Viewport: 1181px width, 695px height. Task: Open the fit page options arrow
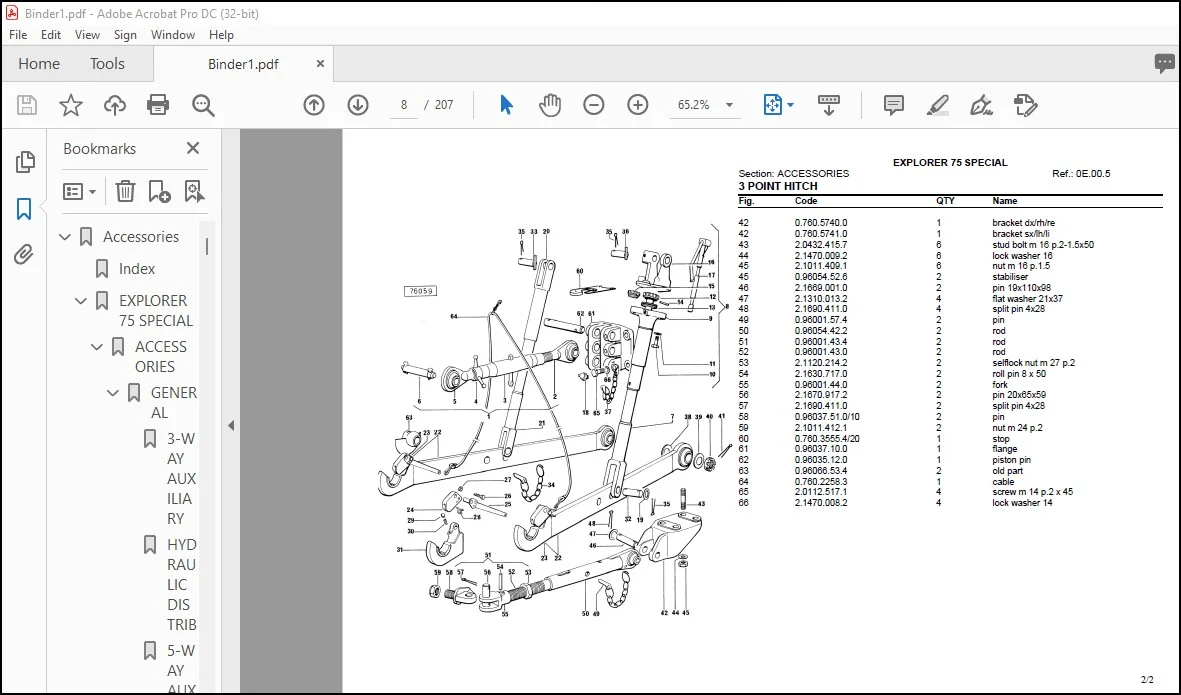[790, 105]
